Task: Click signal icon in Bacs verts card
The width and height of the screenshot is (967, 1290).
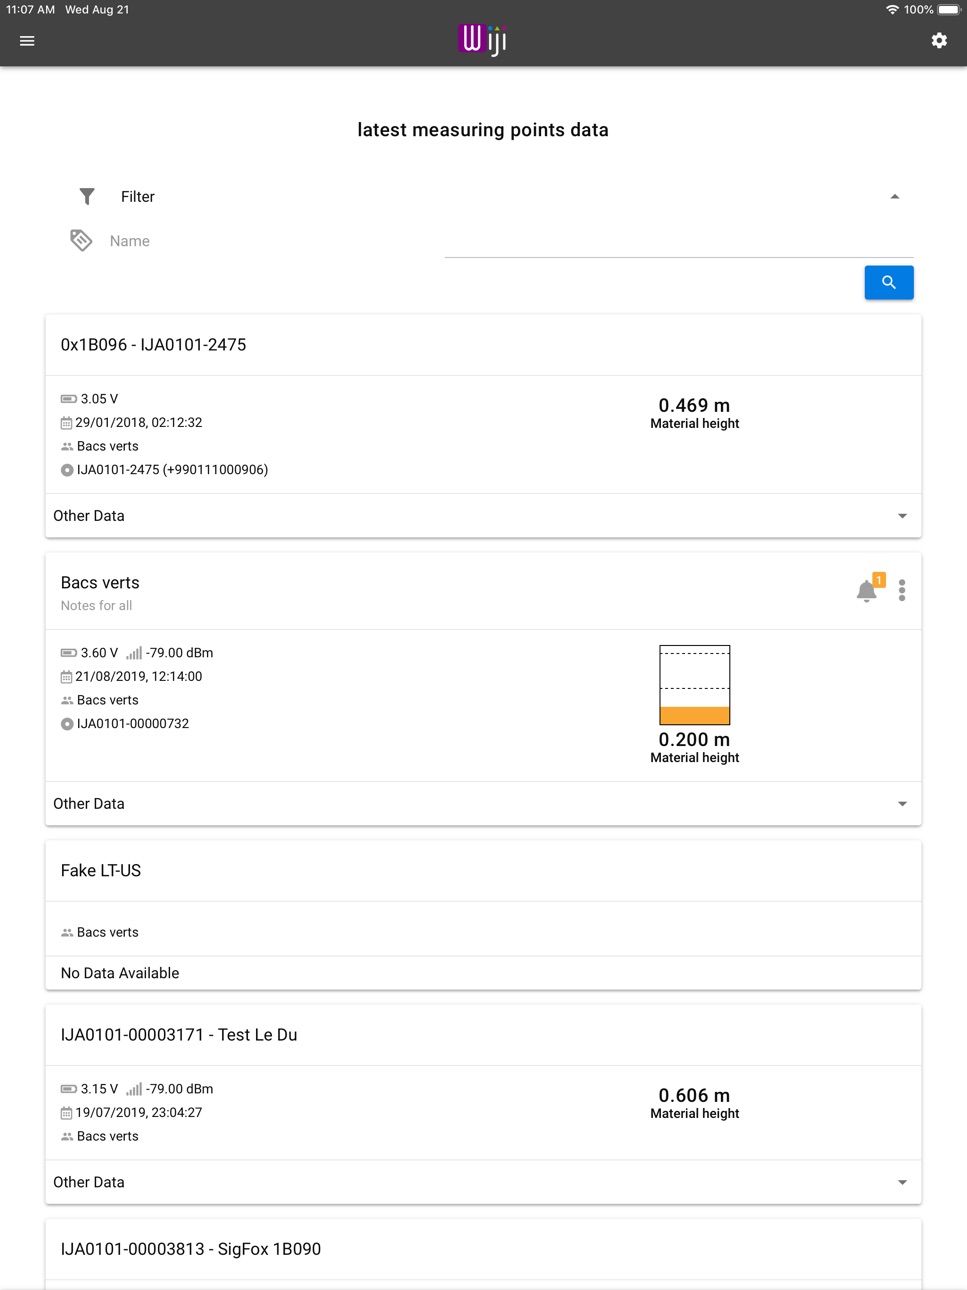Action: [x=134, y=653]
